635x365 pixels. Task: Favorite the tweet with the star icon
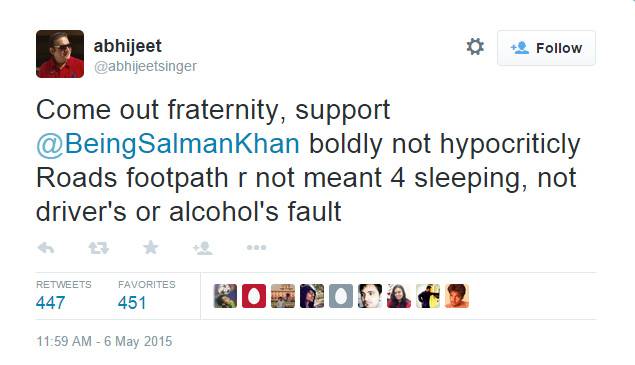151,247
